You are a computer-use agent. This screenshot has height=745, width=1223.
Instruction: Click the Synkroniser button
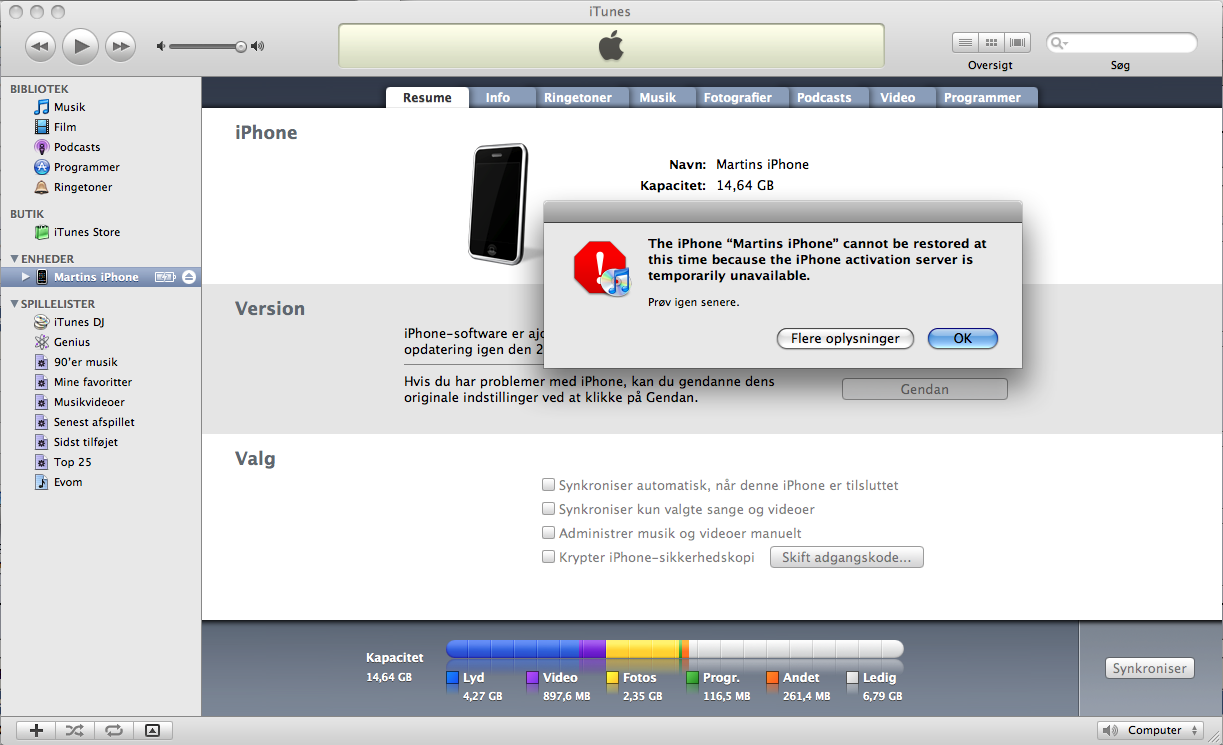[1149, 669]
